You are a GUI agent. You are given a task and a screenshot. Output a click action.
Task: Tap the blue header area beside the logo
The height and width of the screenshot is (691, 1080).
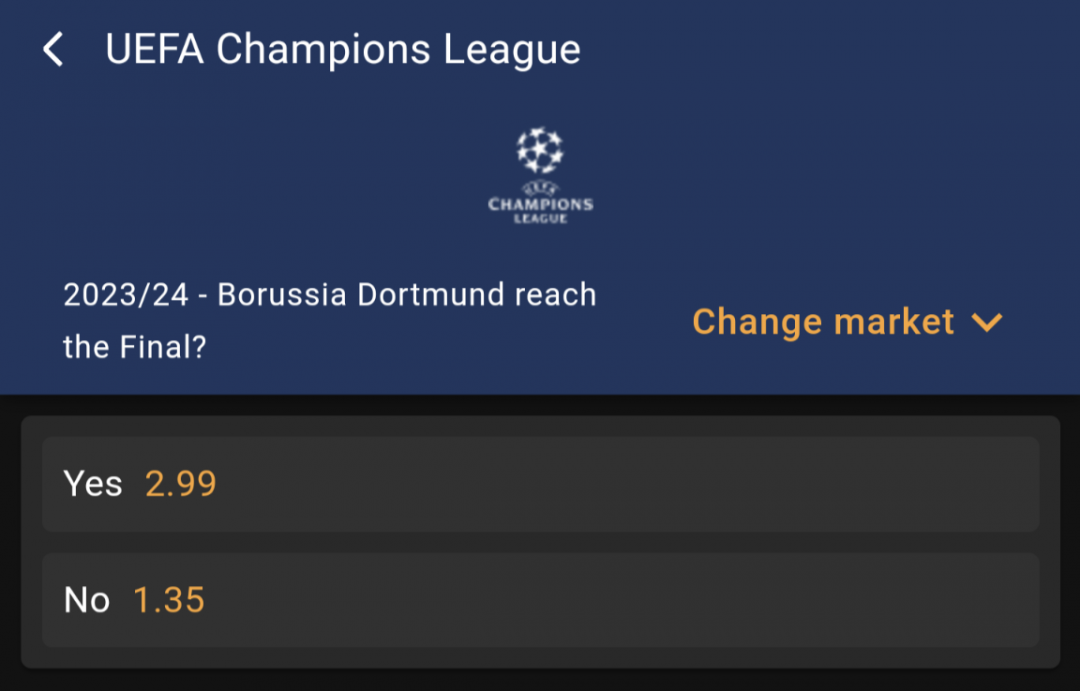pyautogui.click(x=827, y=172)
